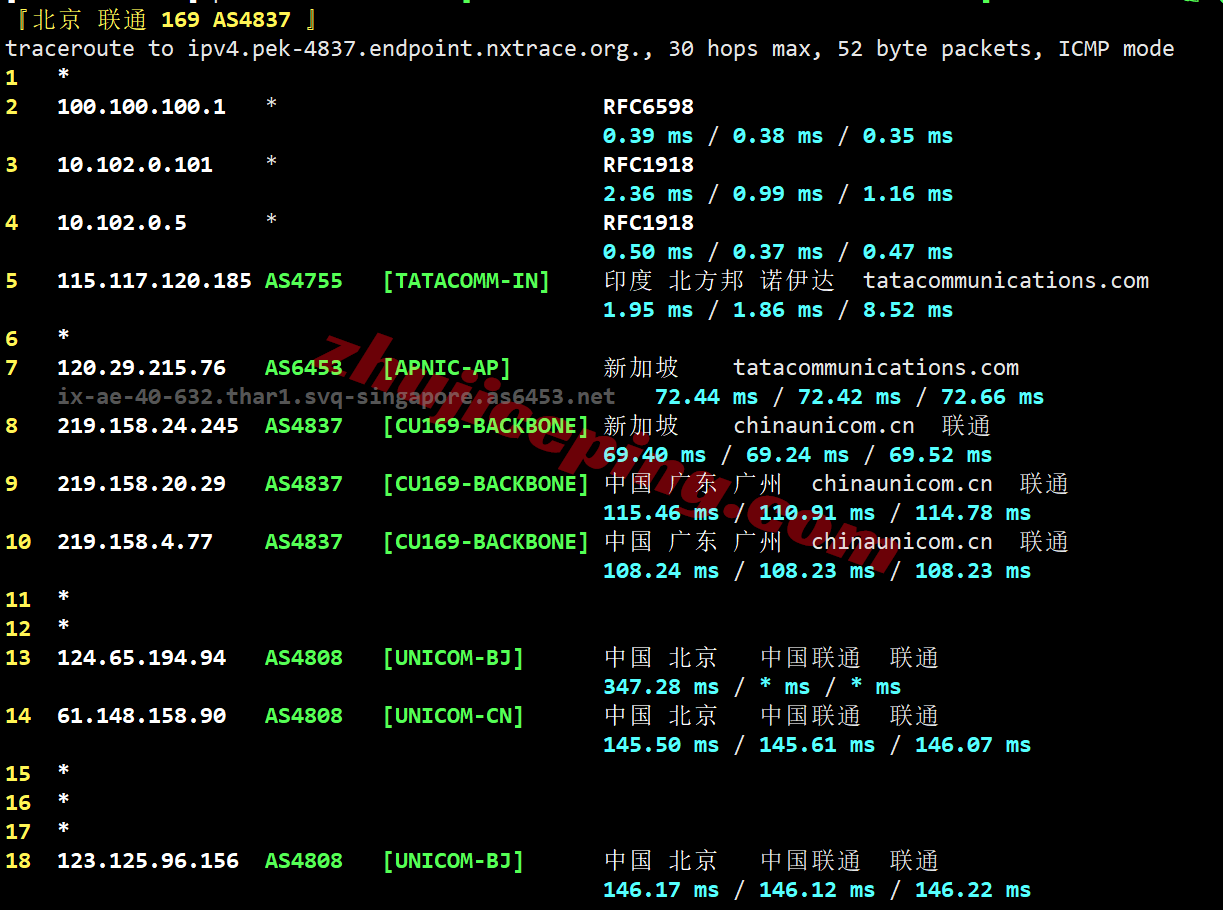
Task: Select the [UNICOM-CN] tag
Action: [453, 715]
